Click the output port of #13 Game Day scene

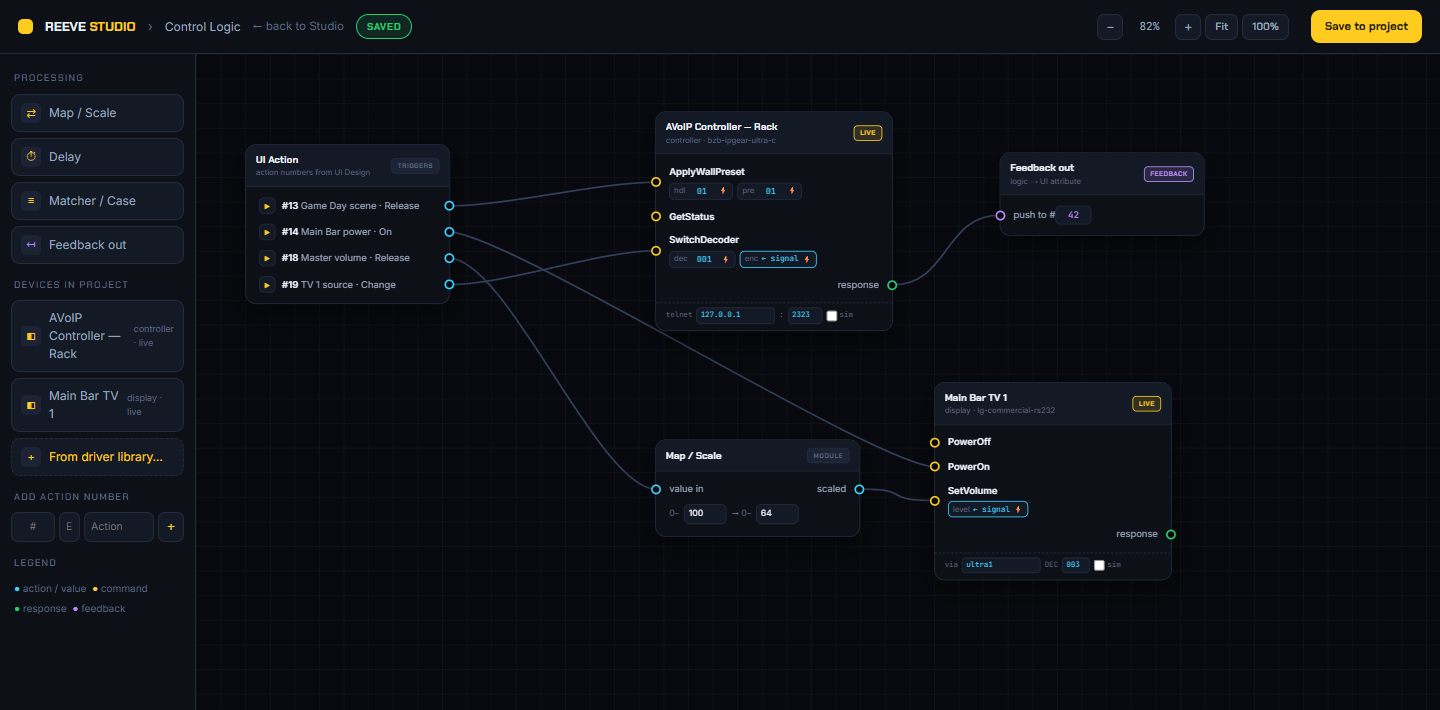(x=449, y=206)
